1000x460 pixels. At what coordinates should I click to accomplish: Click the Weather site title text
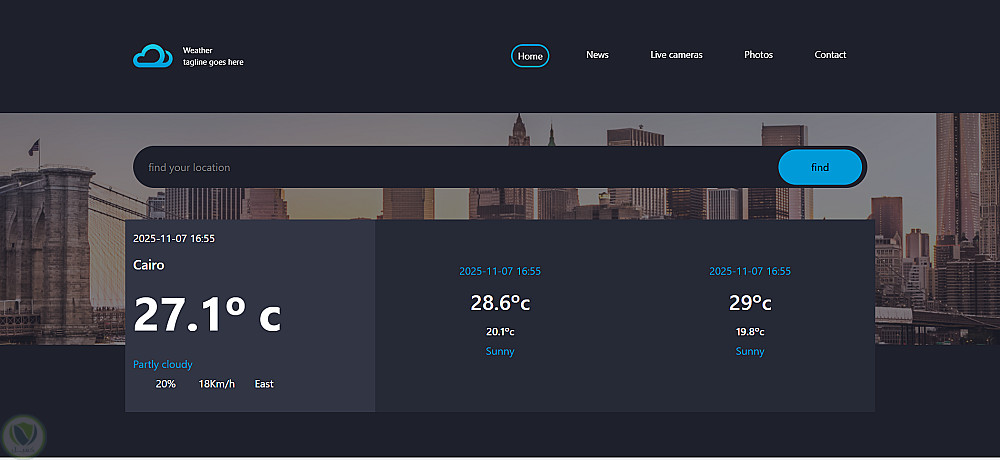point(197,50)
